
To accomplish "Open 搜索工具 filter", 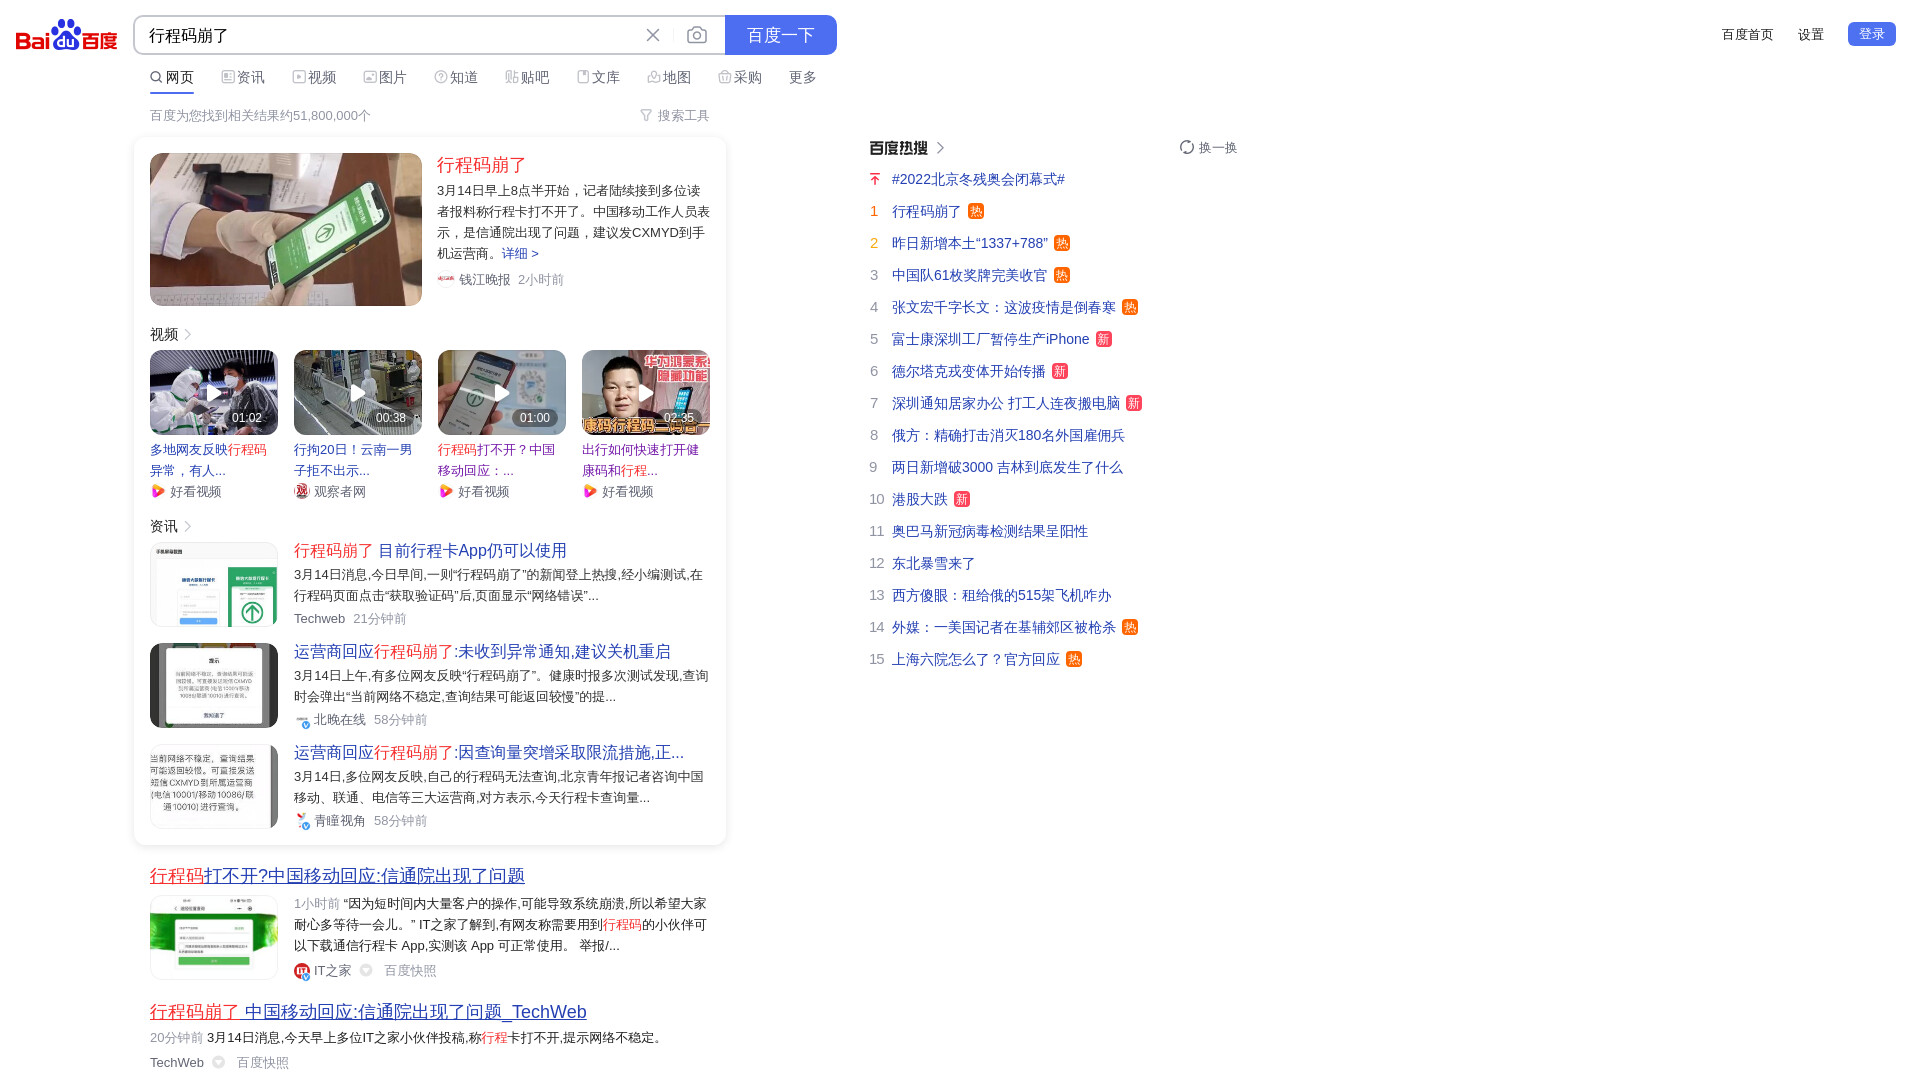I will tap(675, 116).
